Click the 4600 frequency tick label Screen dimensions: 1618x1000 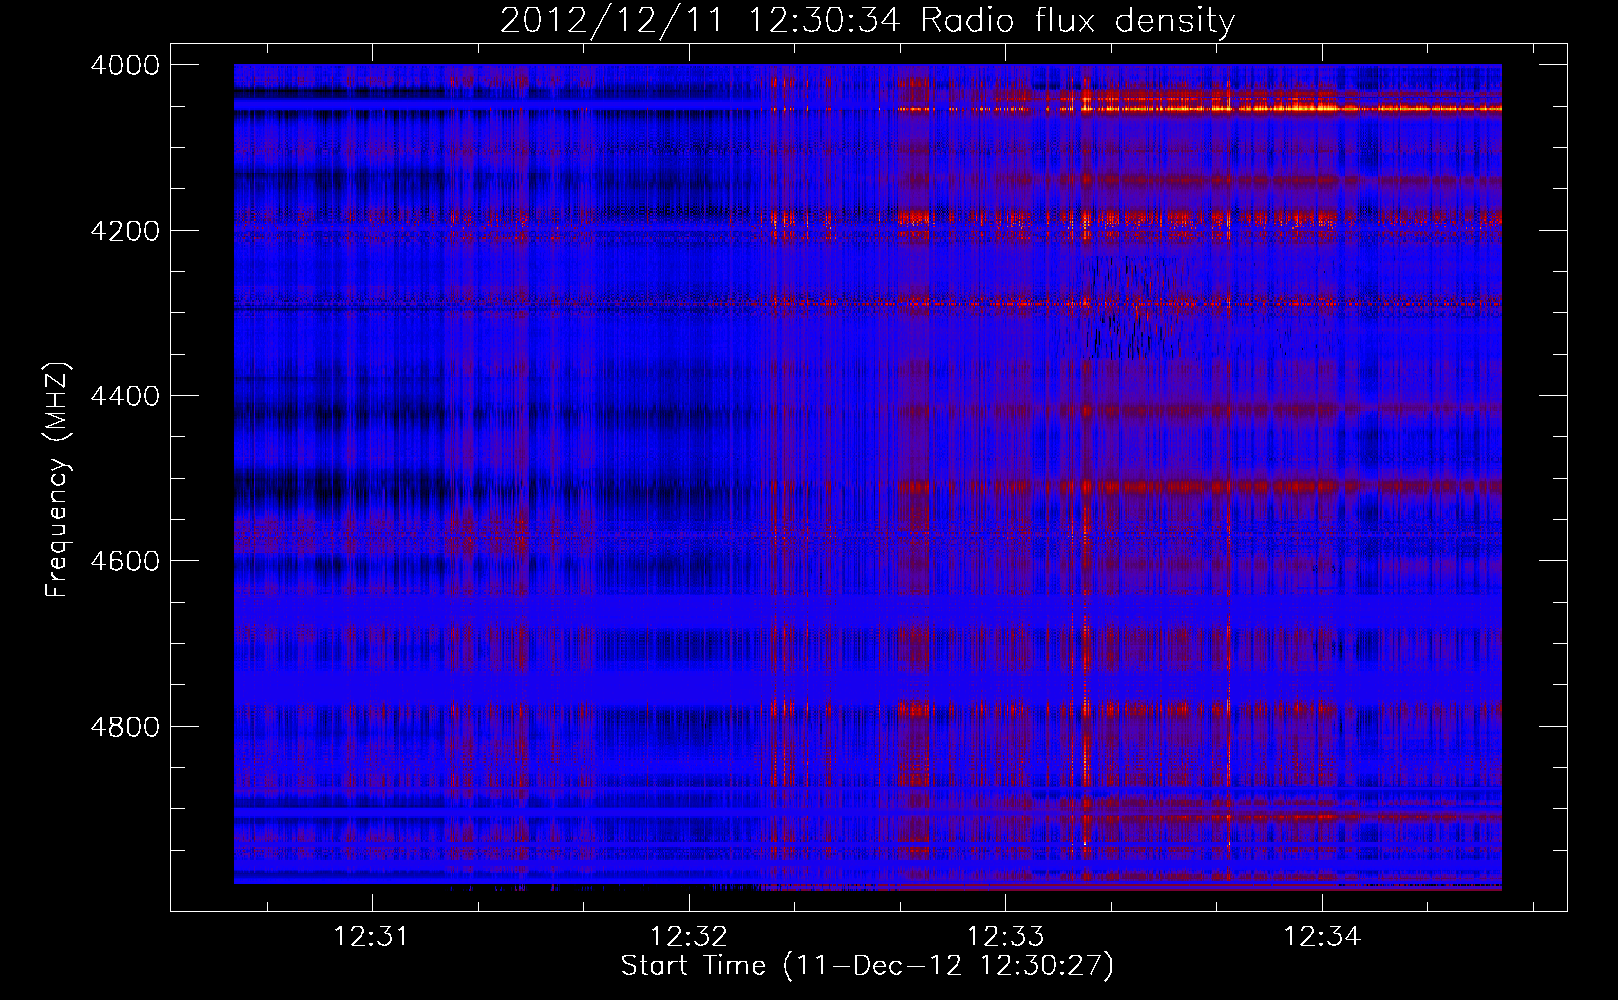(x=125, y=561)
